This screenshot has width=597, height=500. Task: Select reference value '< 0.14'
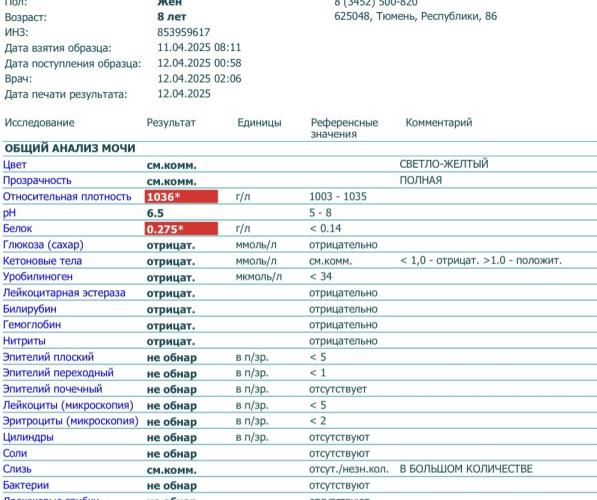326,228
